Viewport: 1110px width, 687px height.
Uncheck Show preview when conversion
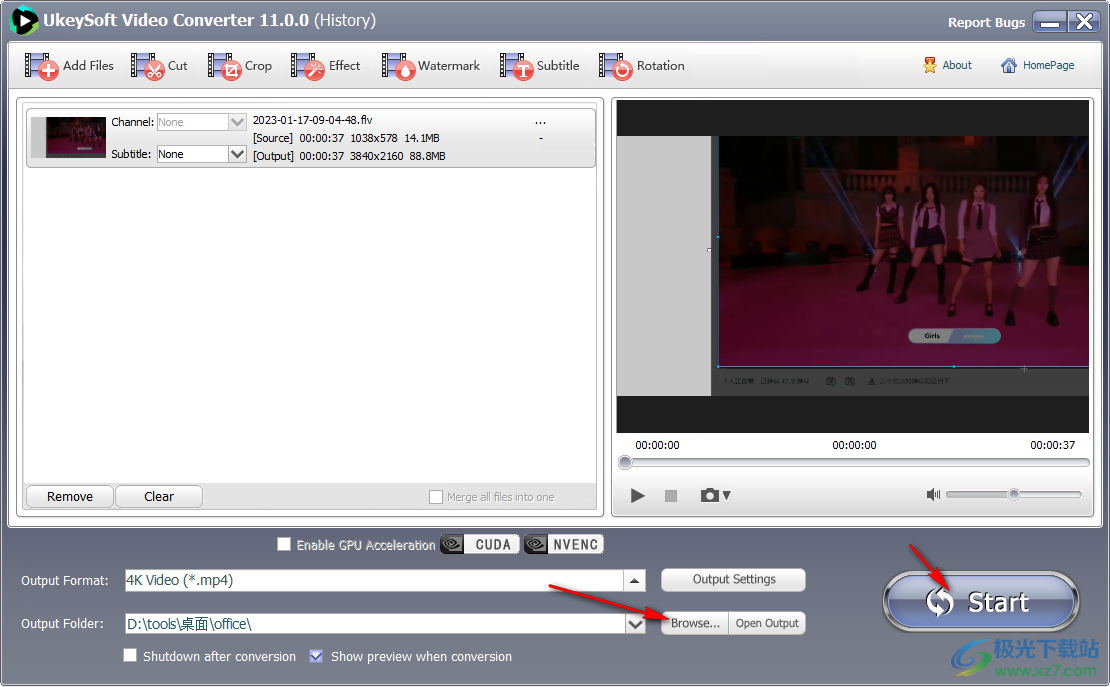(316, 656)
